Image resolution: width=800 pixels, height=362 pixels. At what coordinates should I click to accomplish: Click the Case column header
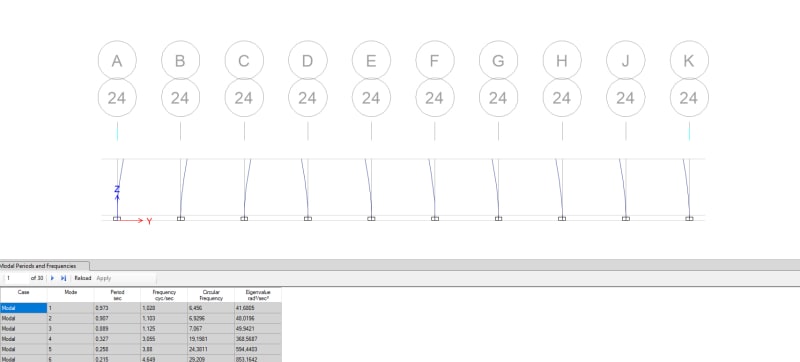[x=23, y=295]
